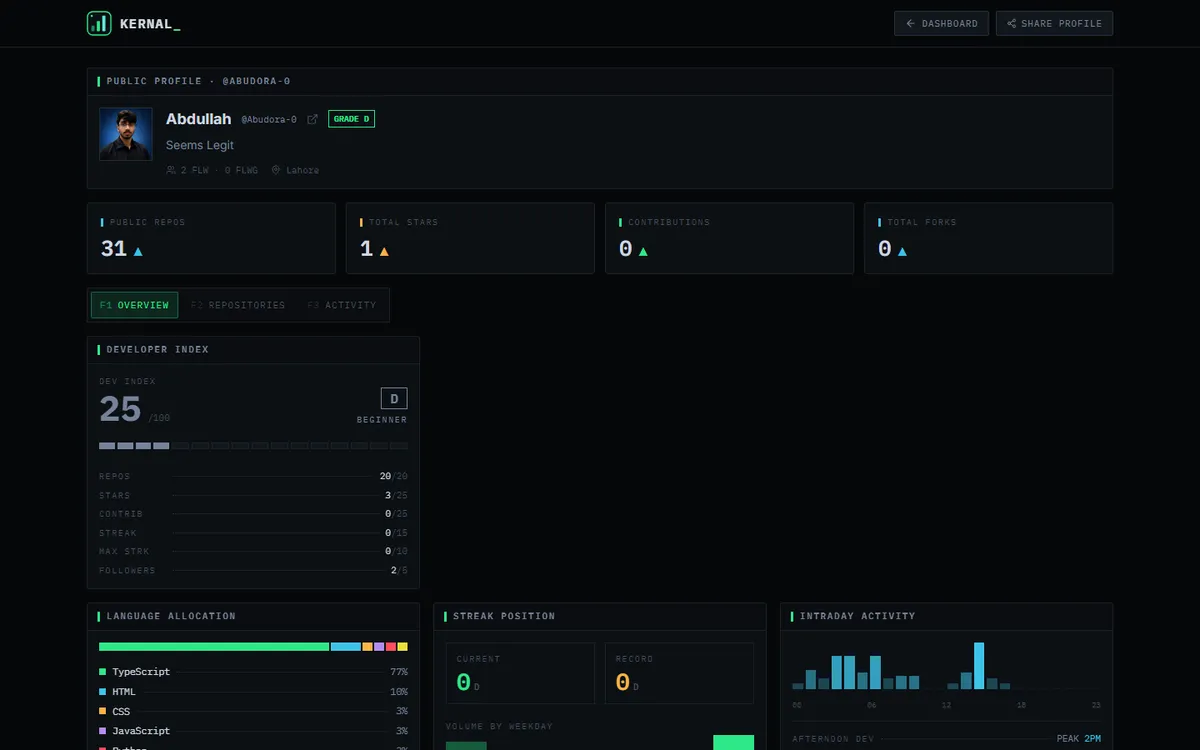This screenshot has height=750, width=1200.
Task: Click the 'Lahore' location text
Action: point(303,170)
